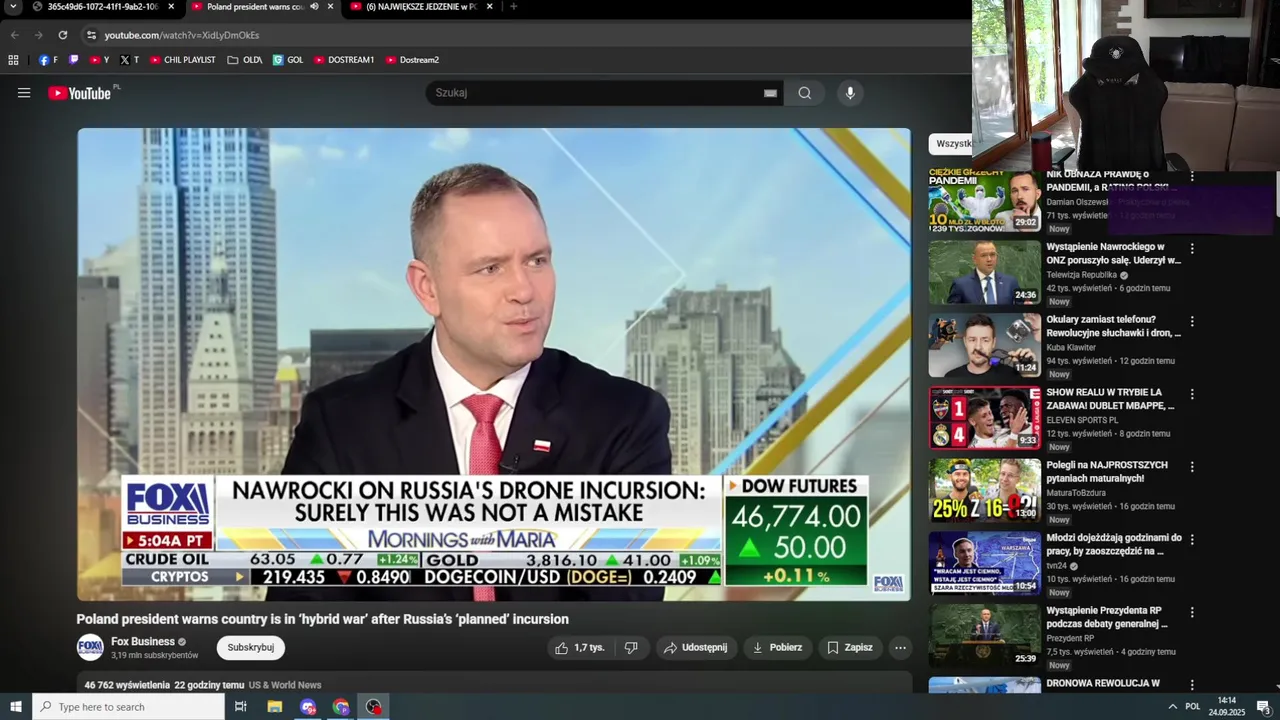Open the X T bookmark
Viewport: 1280px width, 720px height.
(129, 60)
